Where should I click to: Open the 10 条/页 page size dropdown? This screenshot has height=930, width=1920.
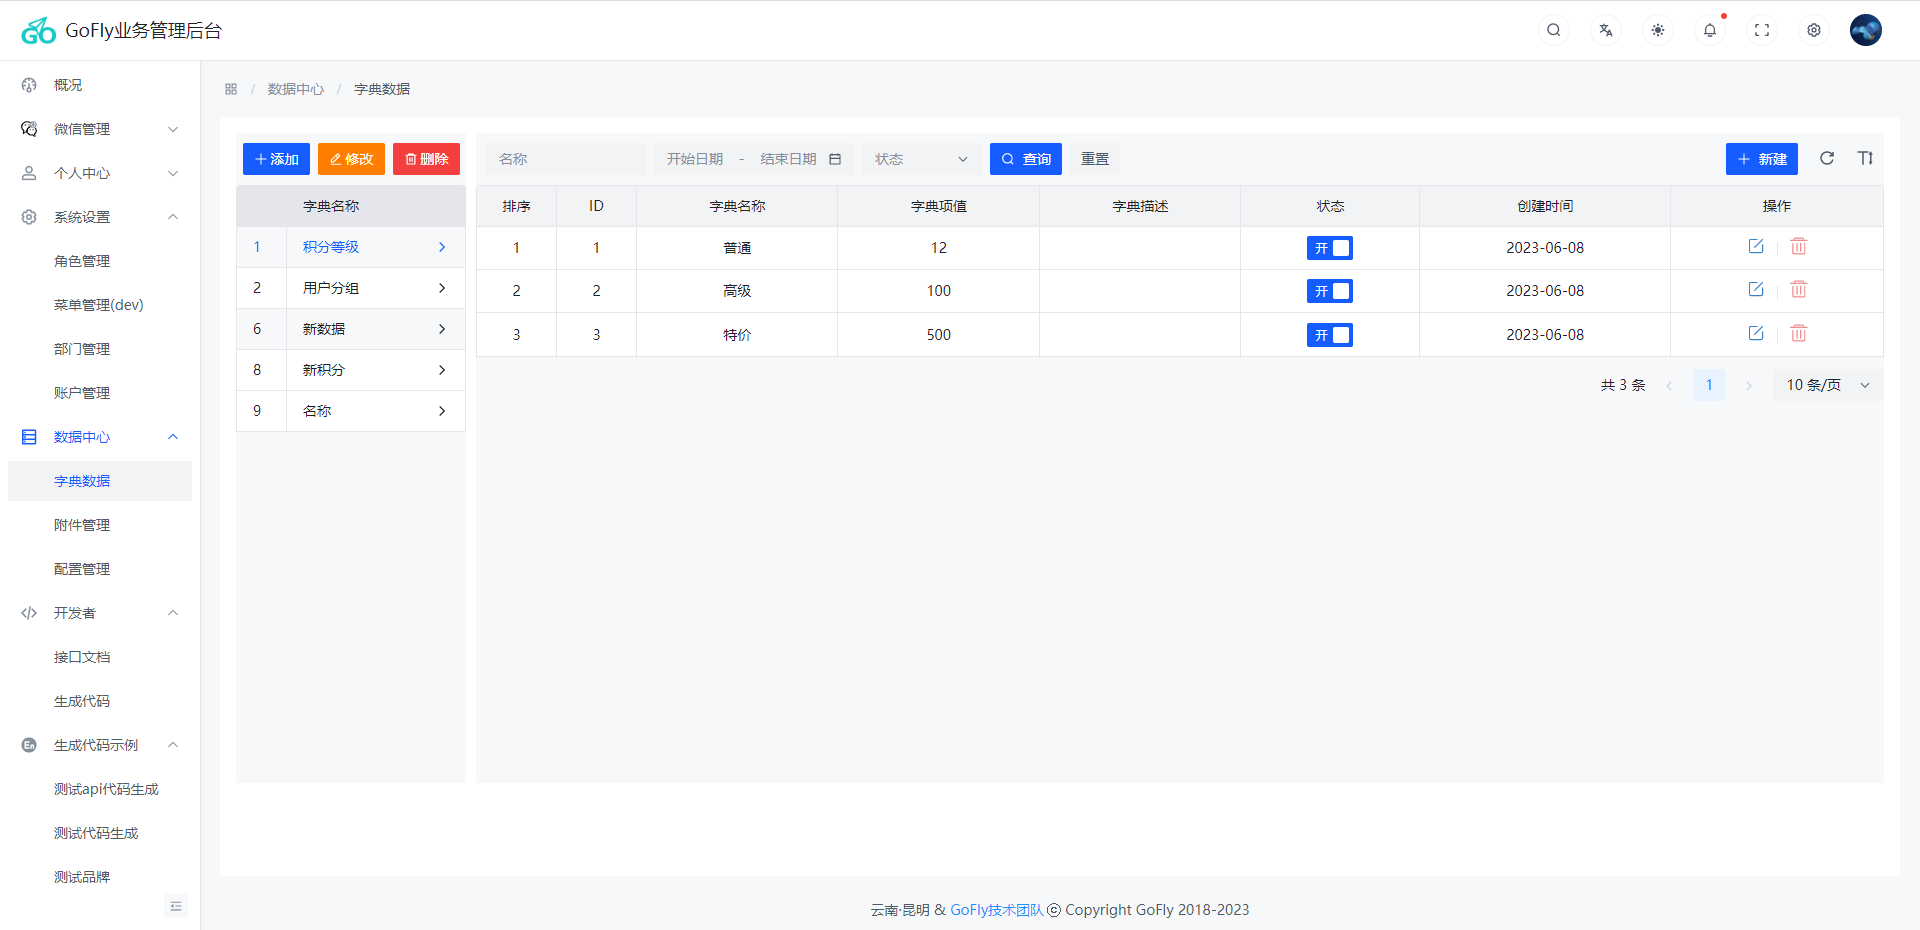pyautogui.click(x=1827, y=385)
